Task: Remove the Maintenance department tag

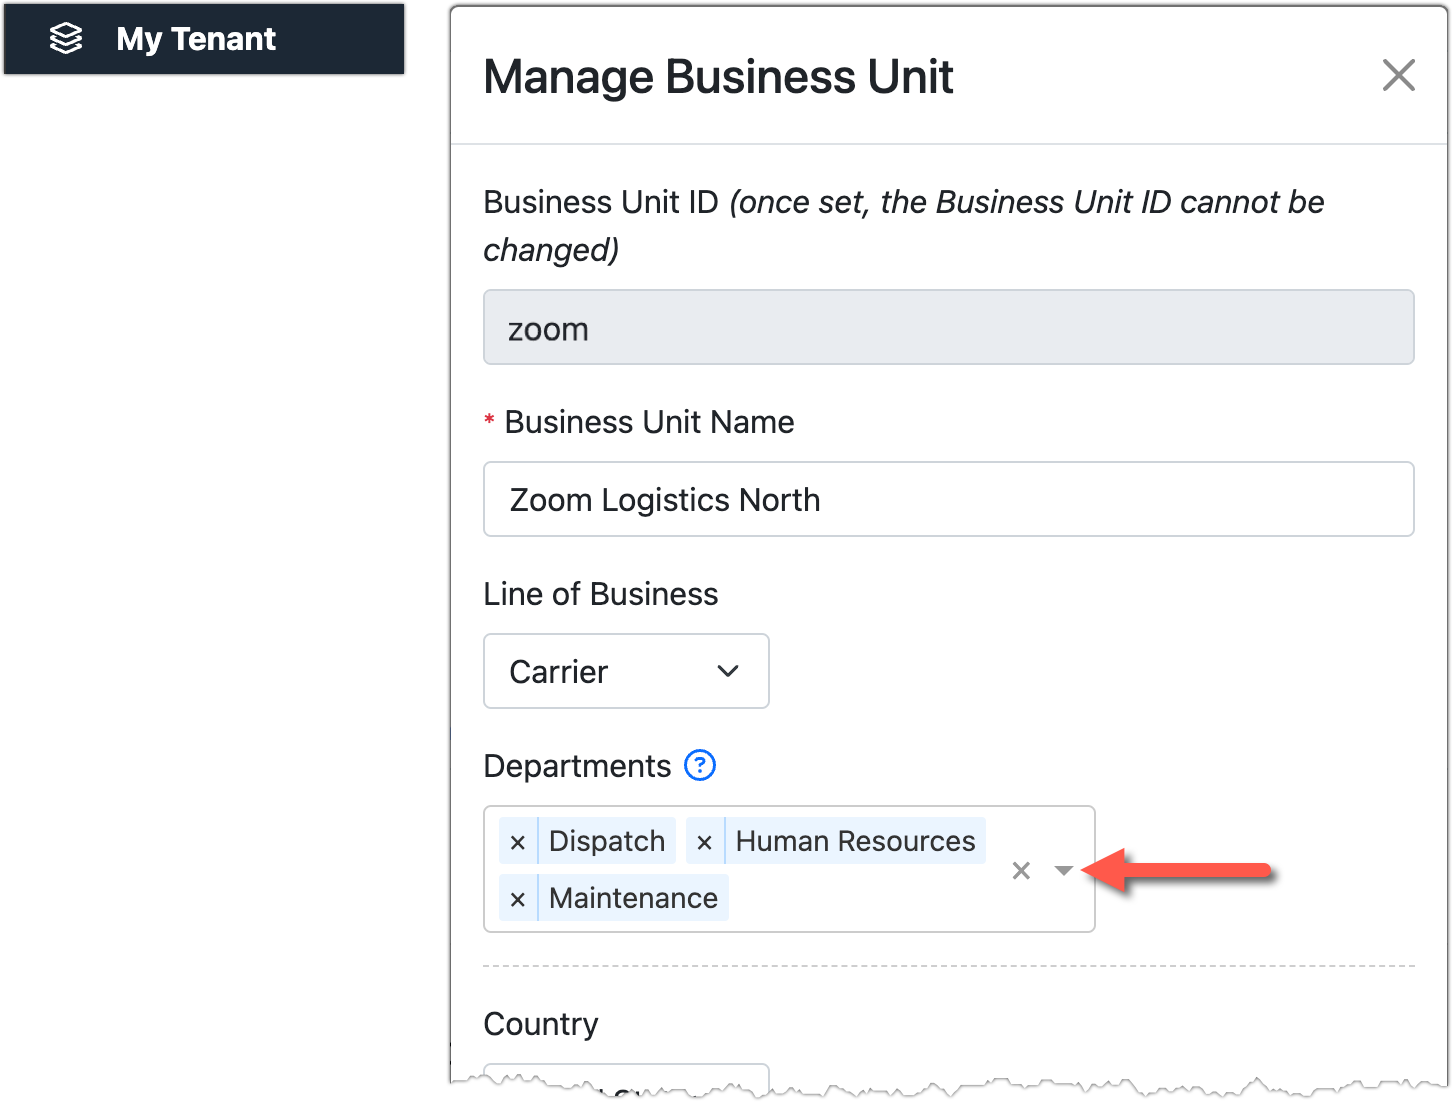Action: [x=518, y=899]
